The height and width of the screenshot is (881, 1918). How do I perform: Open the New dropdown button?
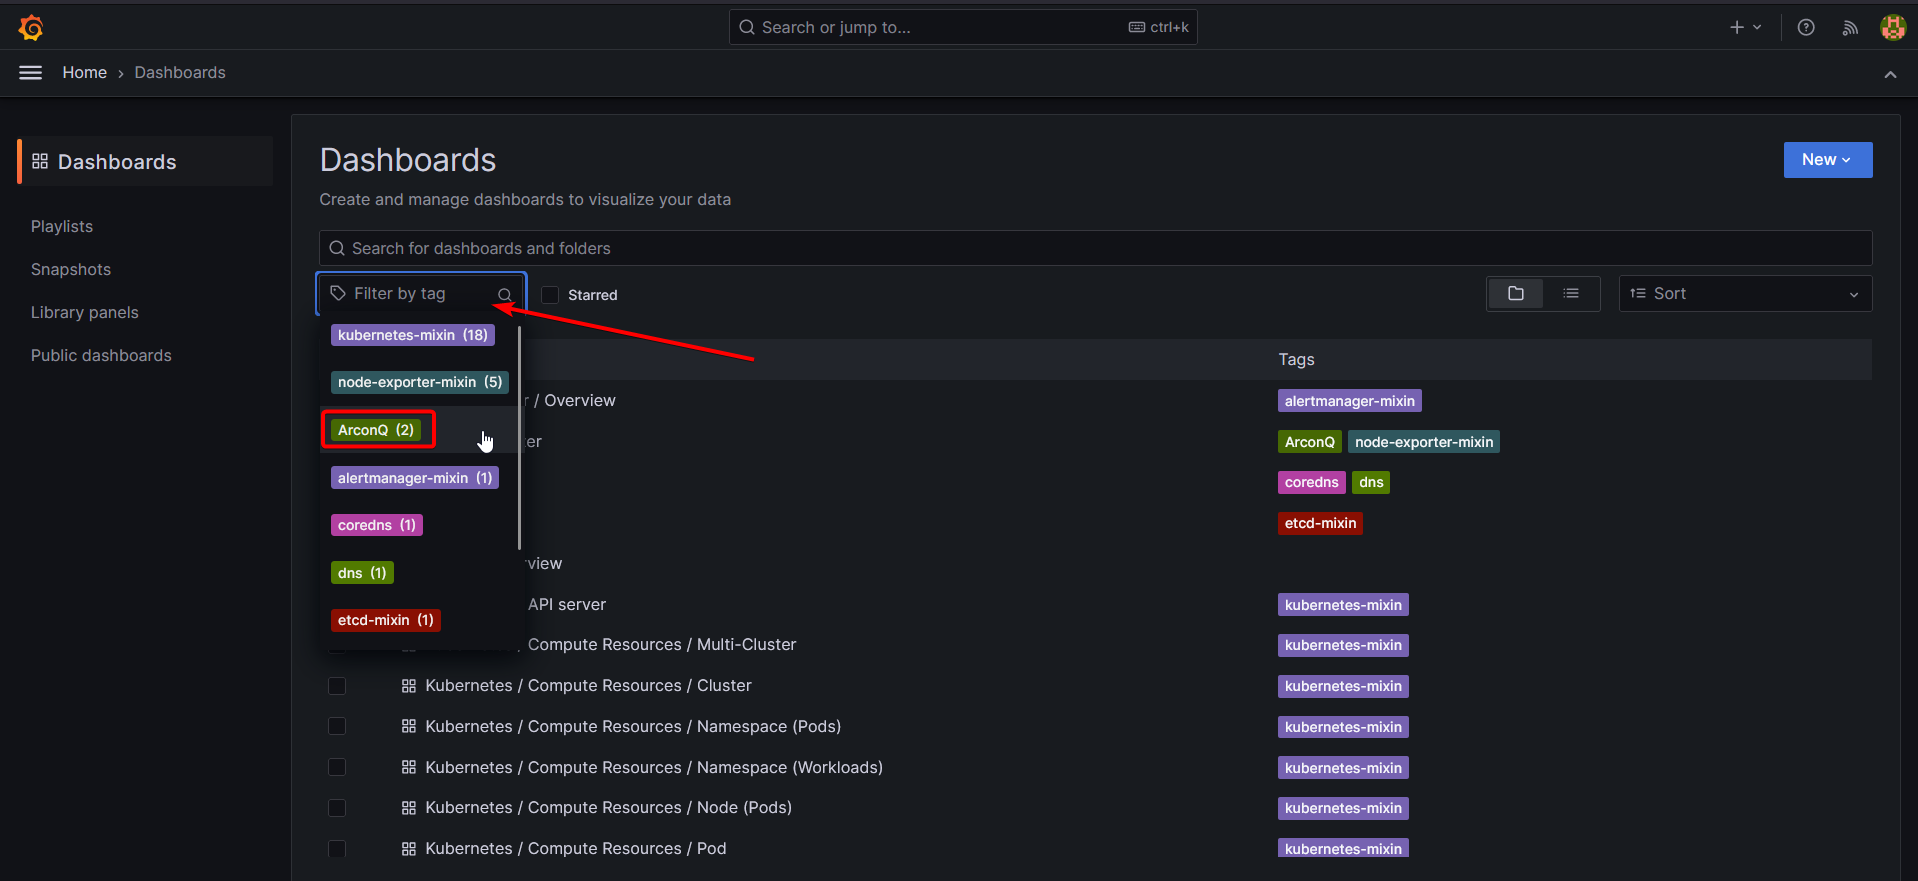coord(1827,160)
